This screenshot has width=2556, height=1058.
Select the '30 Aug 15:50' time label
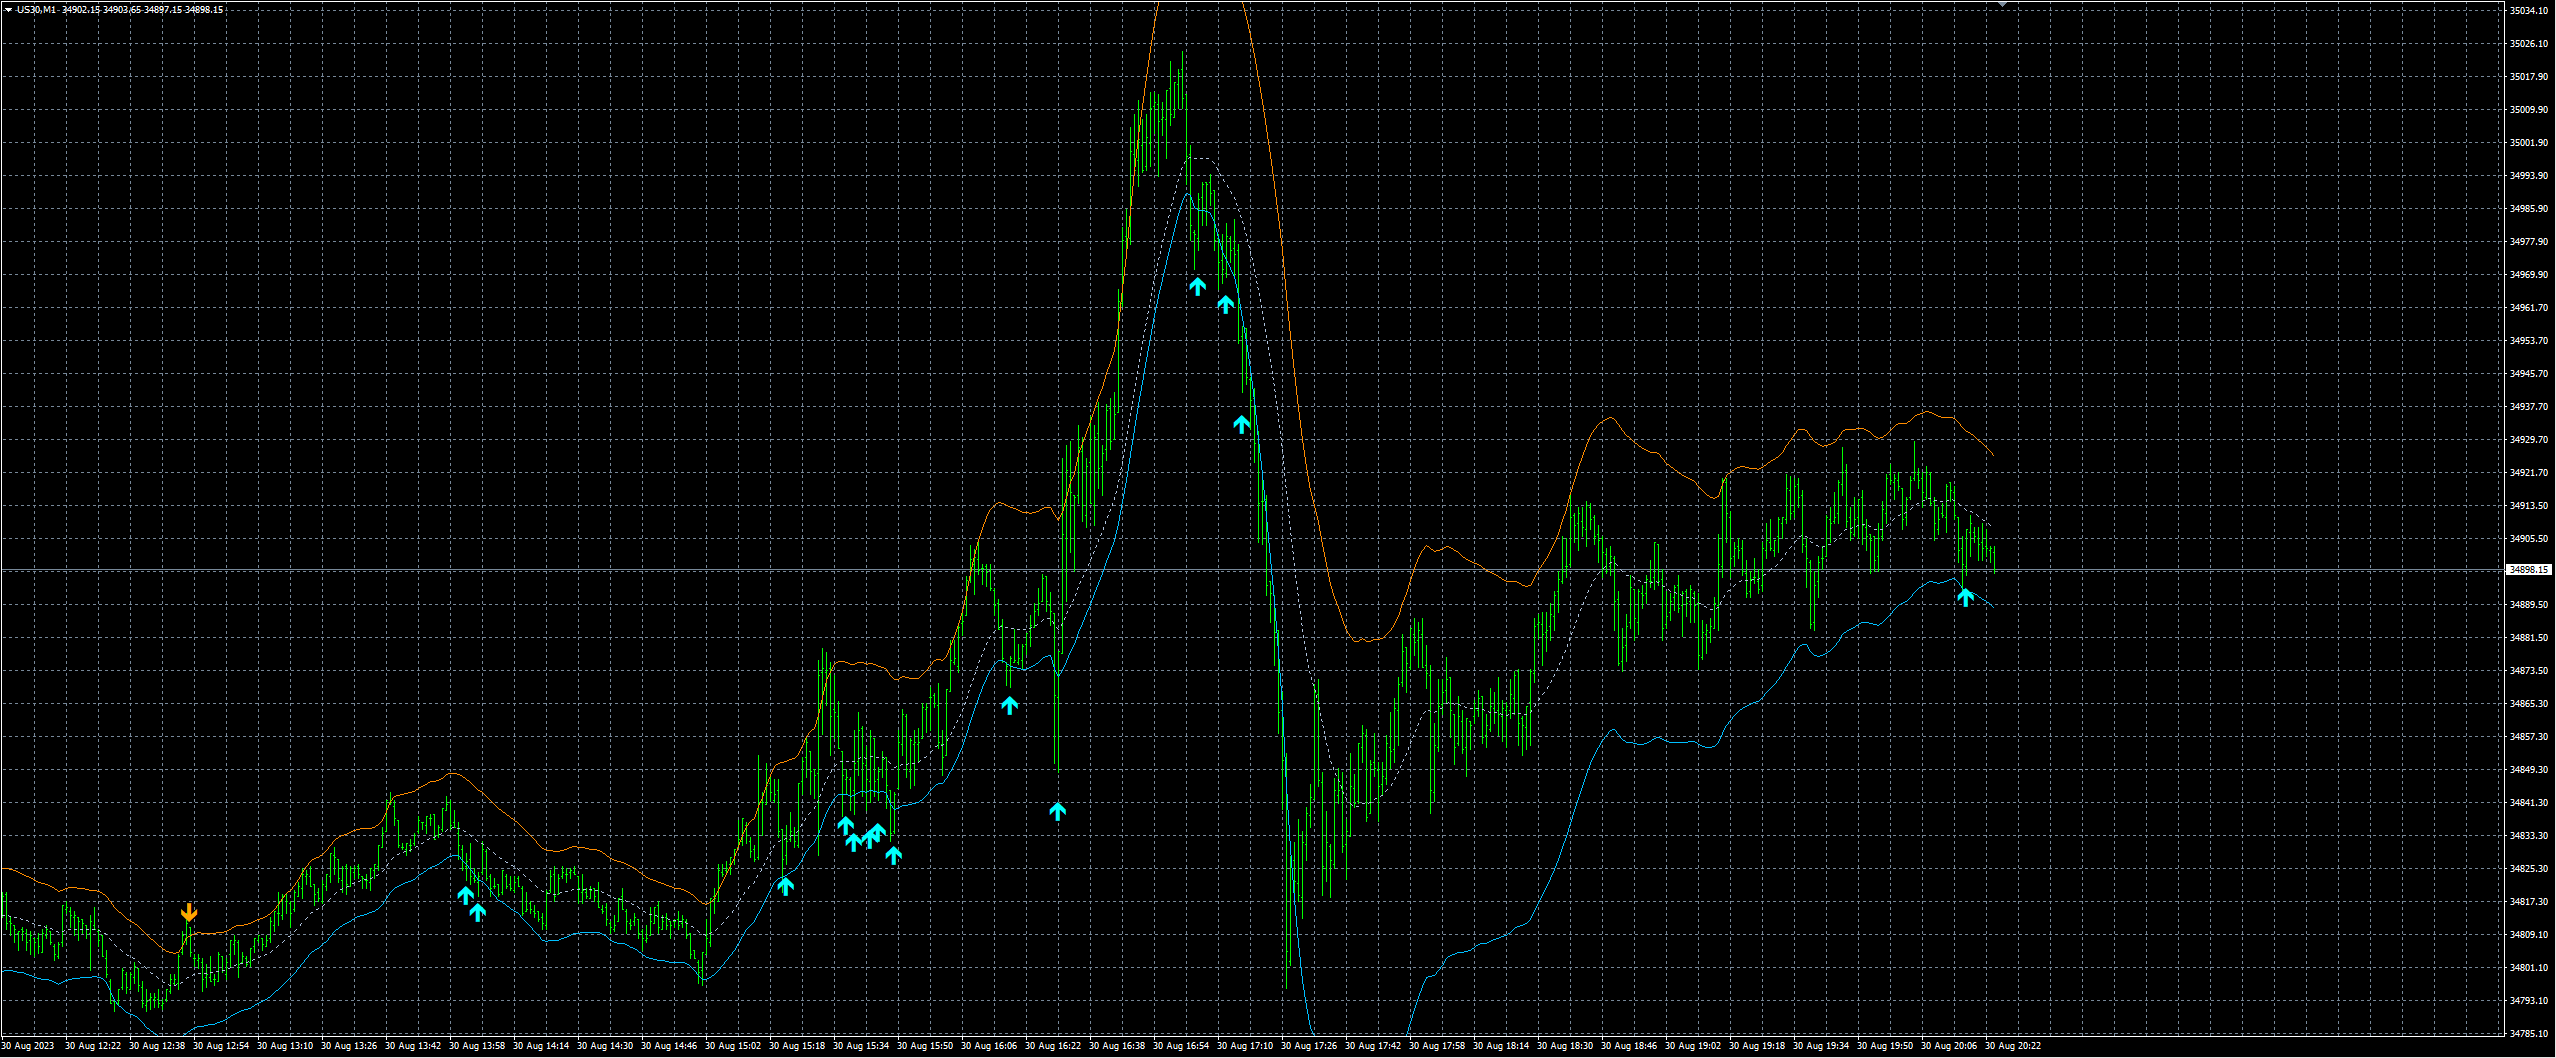click(925, 1047)
